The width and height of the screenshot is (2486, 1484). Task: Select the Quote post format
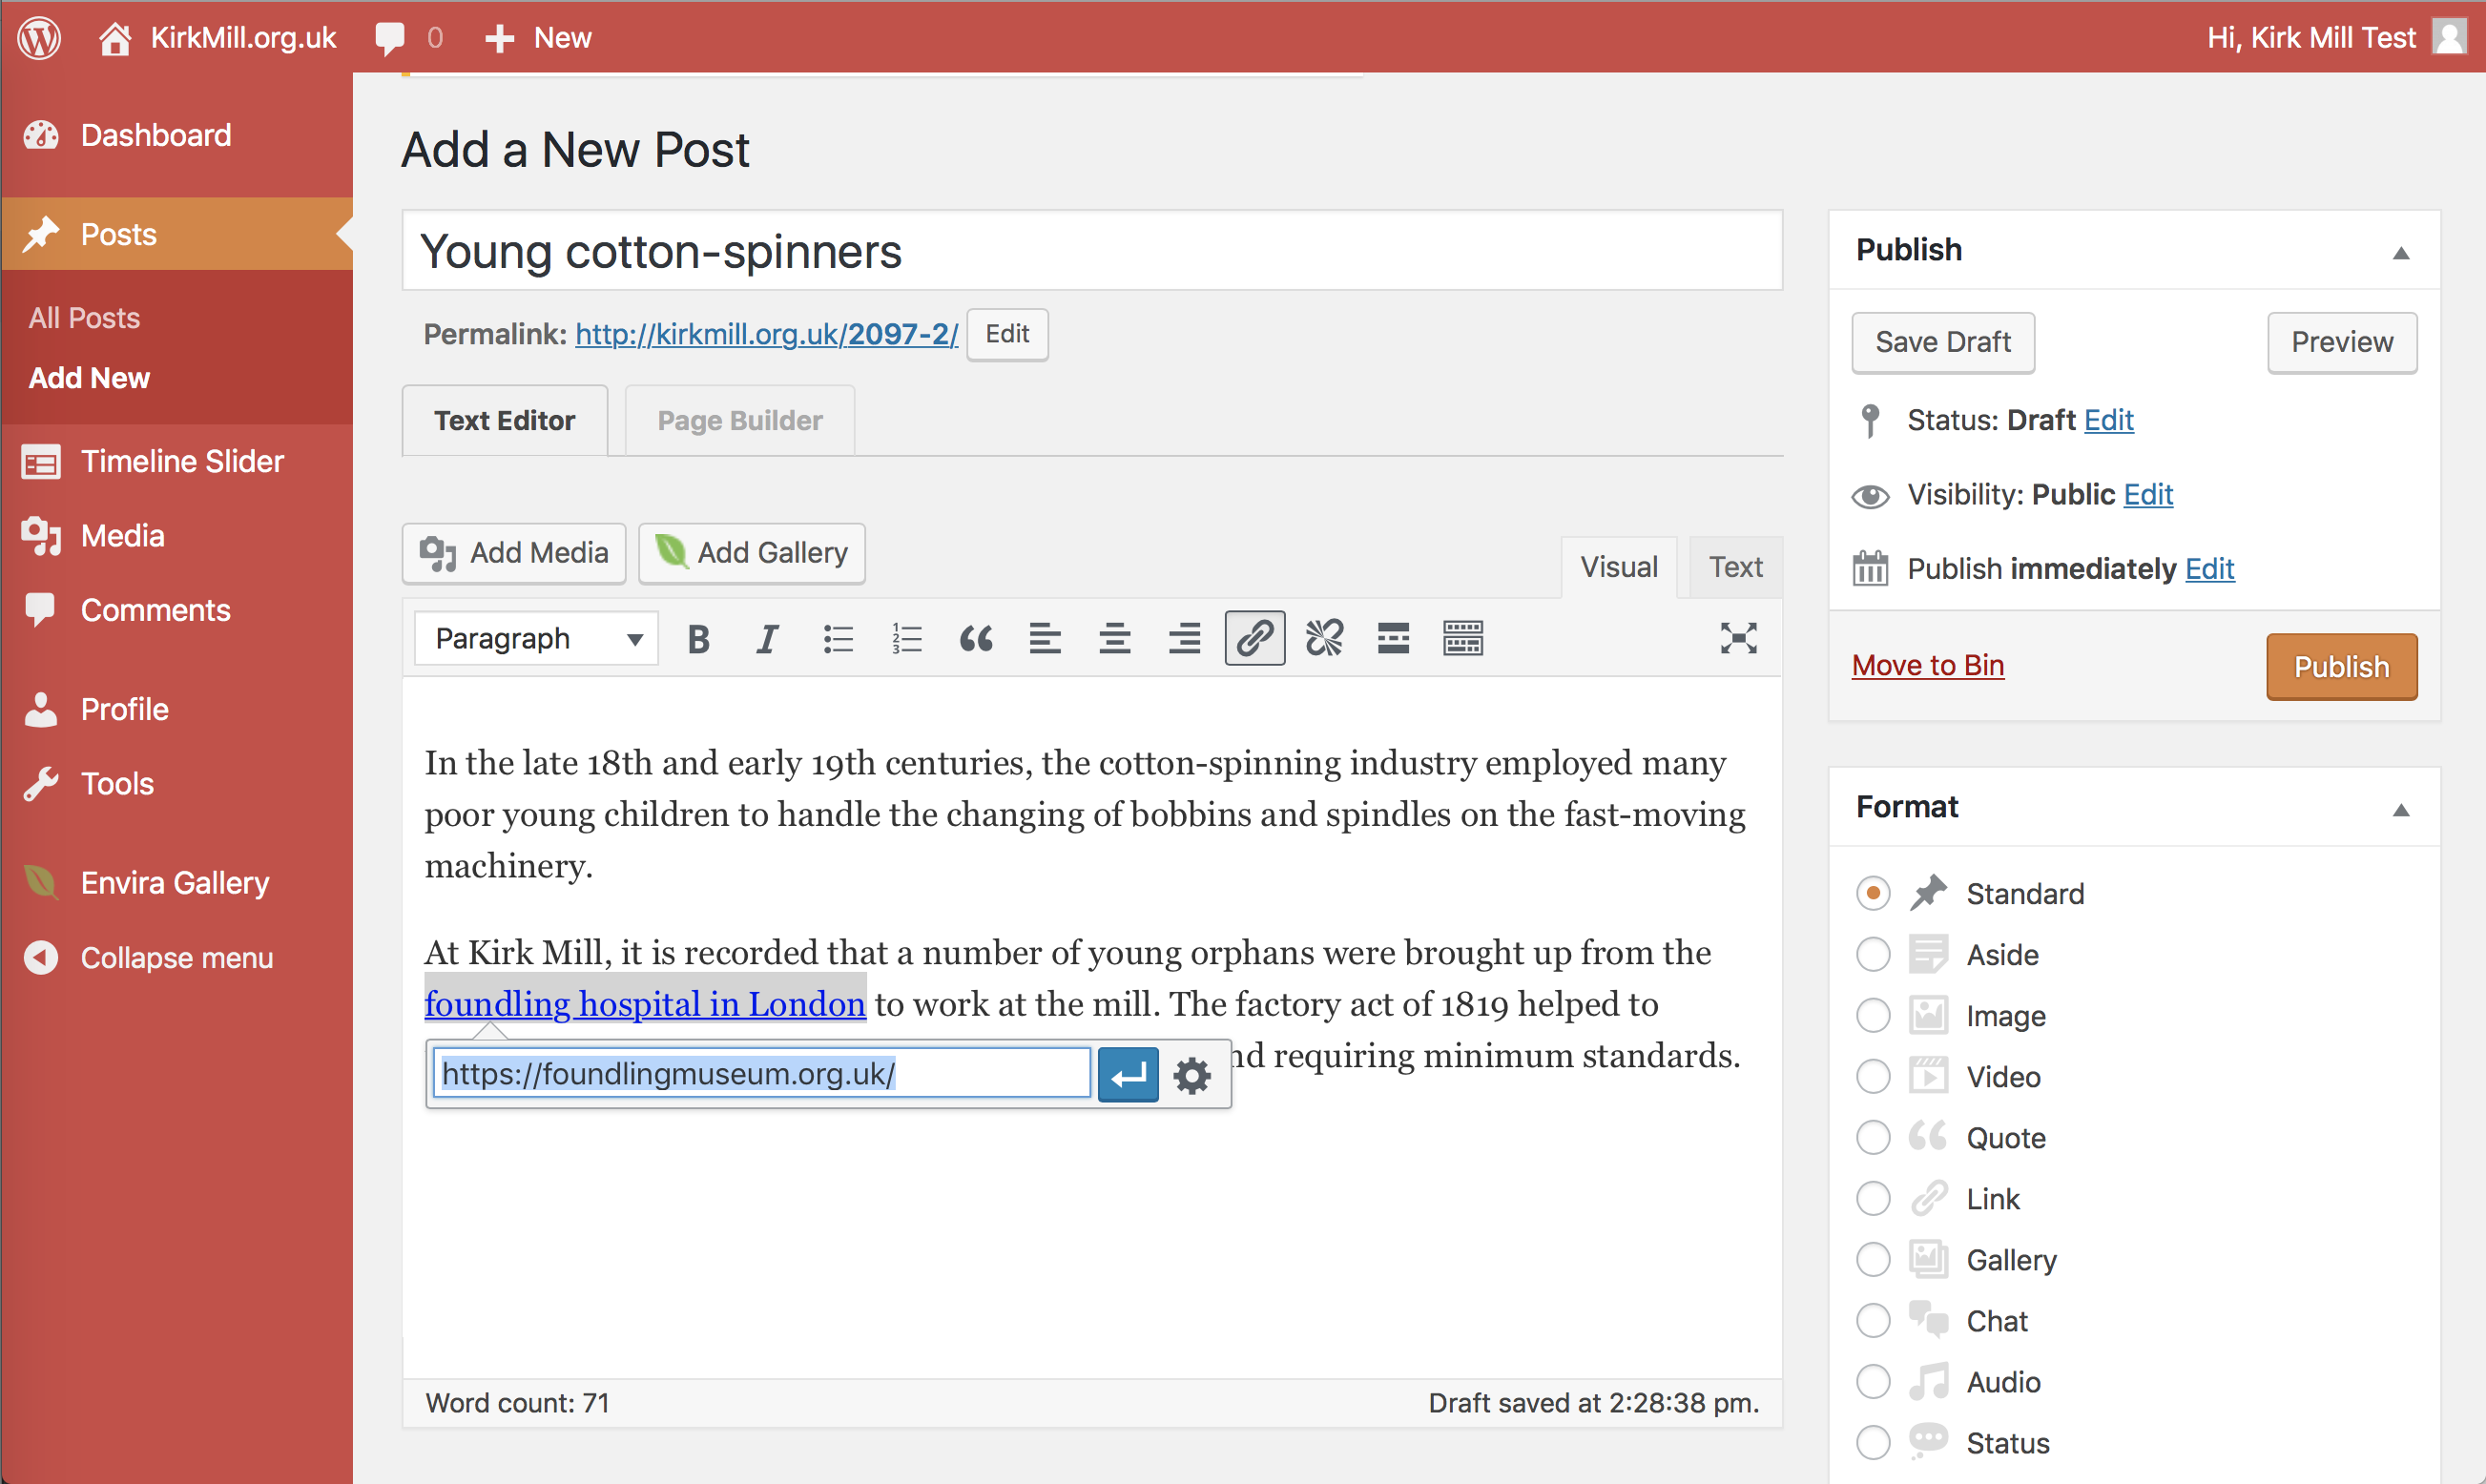1873,1138
